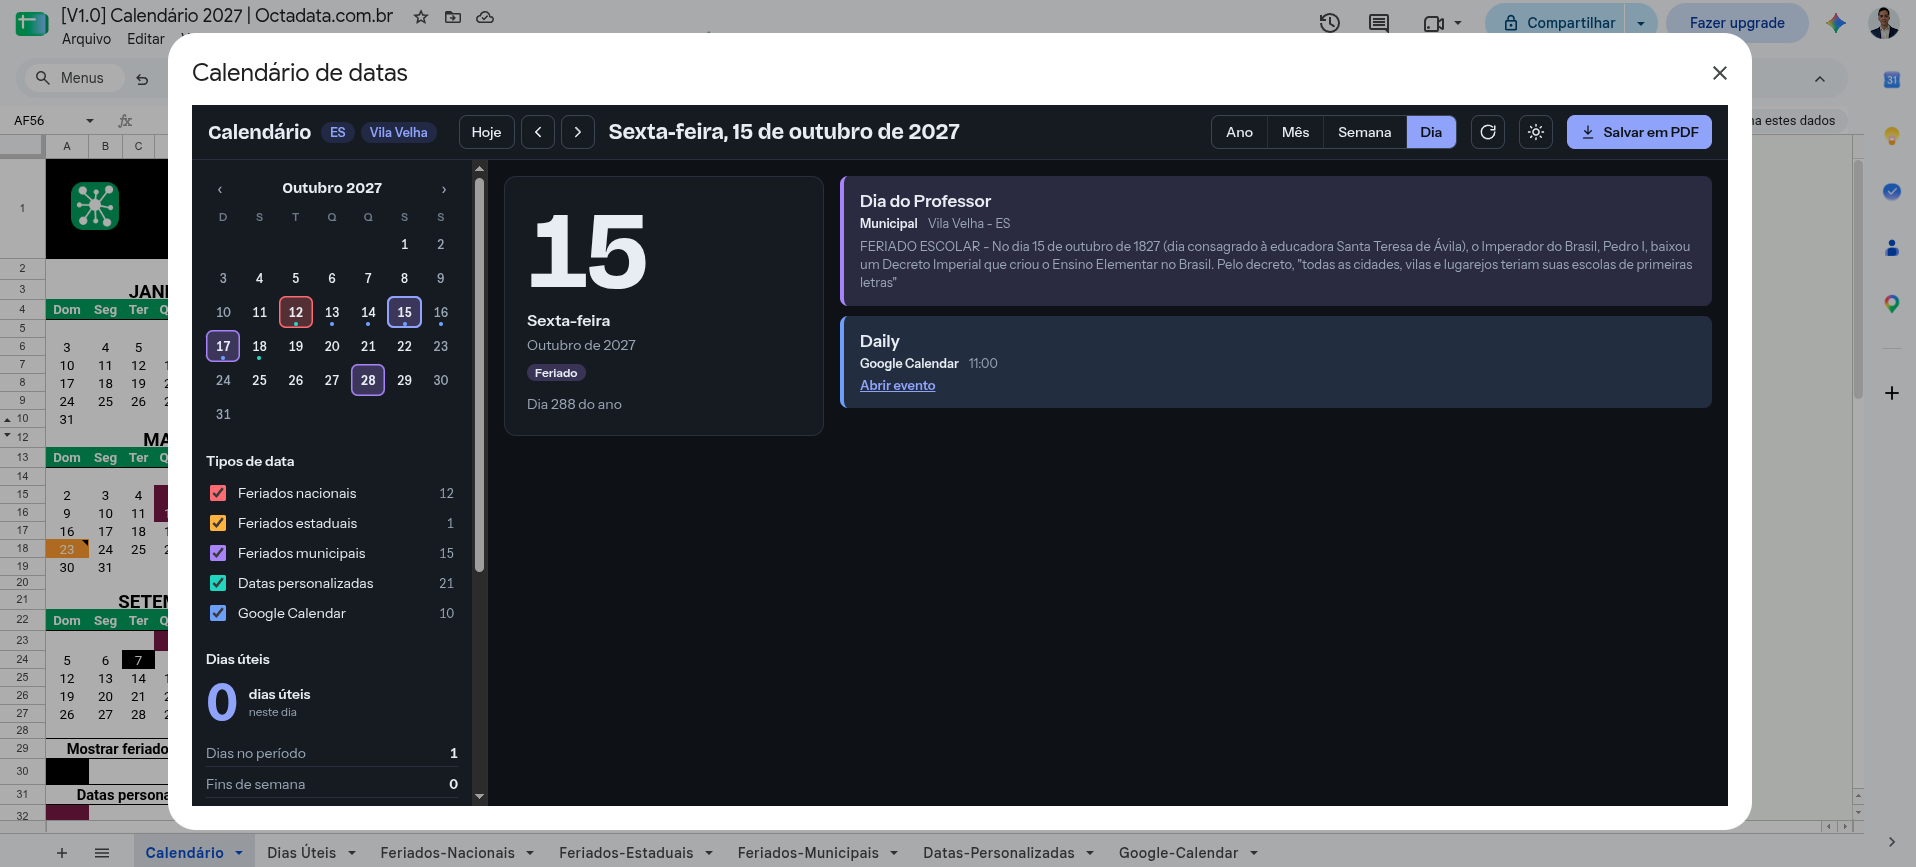This screenshot has height=867, width=1916.
Task: Star the spreadsheet document
Action: (421, 17)
